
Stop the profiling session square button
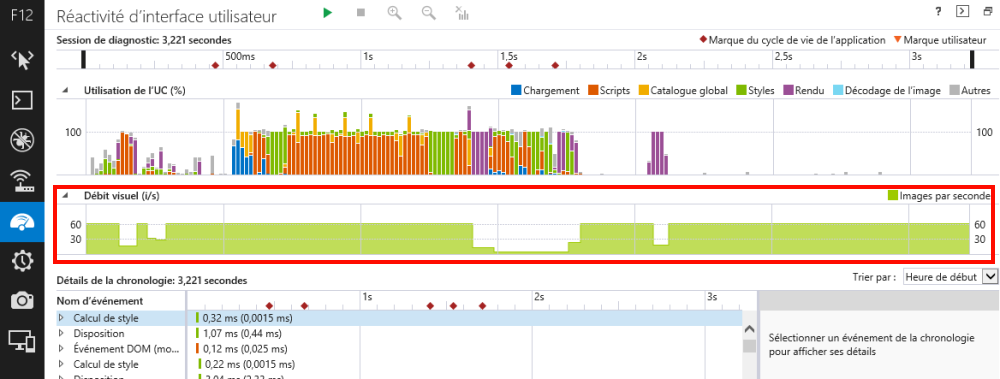pos(361,13)
